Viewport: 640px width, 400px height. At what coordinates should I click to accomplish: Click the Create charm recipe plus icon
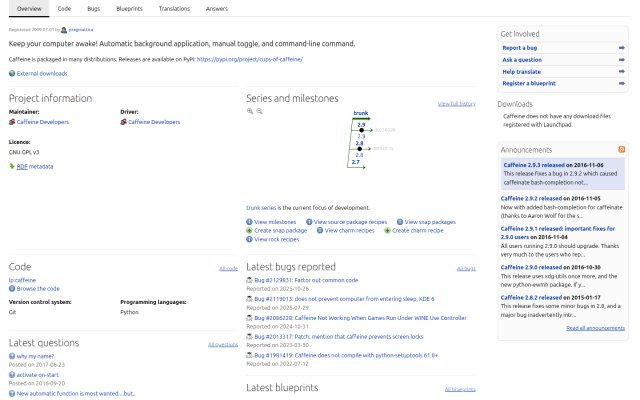(x=387, y=231)
